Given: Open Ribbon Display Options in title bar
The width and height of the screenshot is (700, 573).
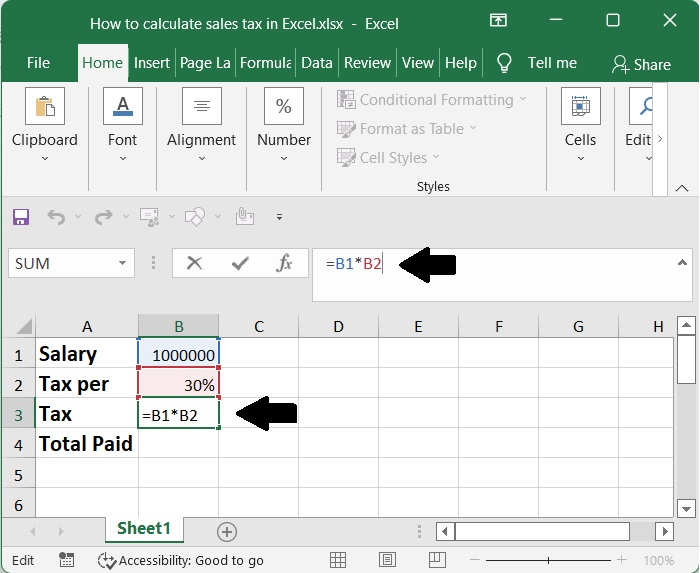Looking at the screenshot, I should click(x=498, y=21).
